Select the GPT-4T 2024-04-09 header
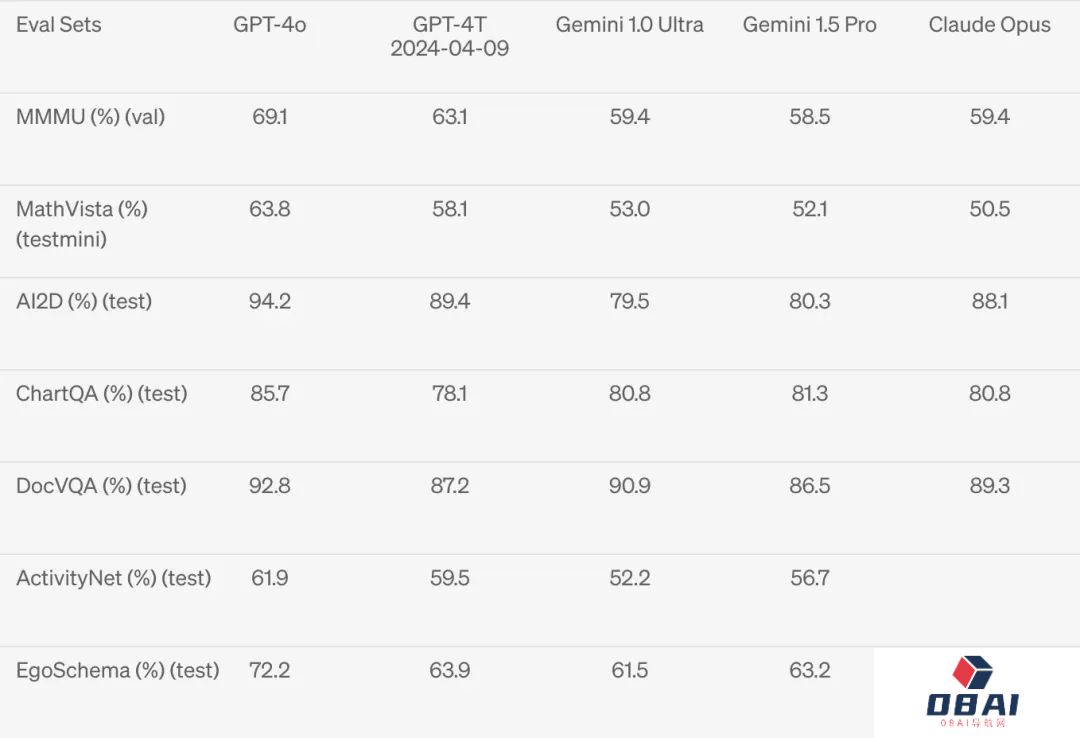1080x738 pixels. coord(450,37)
